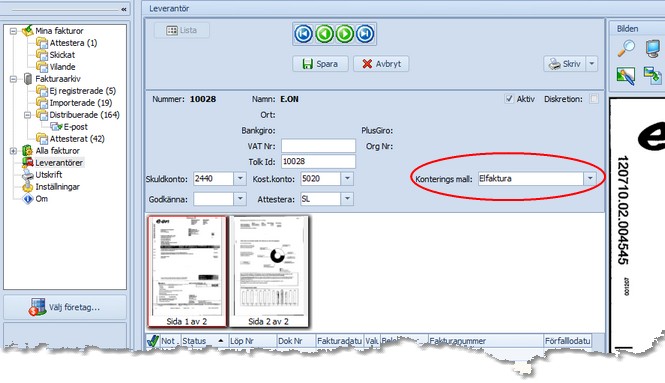The image size is (665, 383).
Task: Toggle the Aktiv checkbox
Action: (509, 99)
